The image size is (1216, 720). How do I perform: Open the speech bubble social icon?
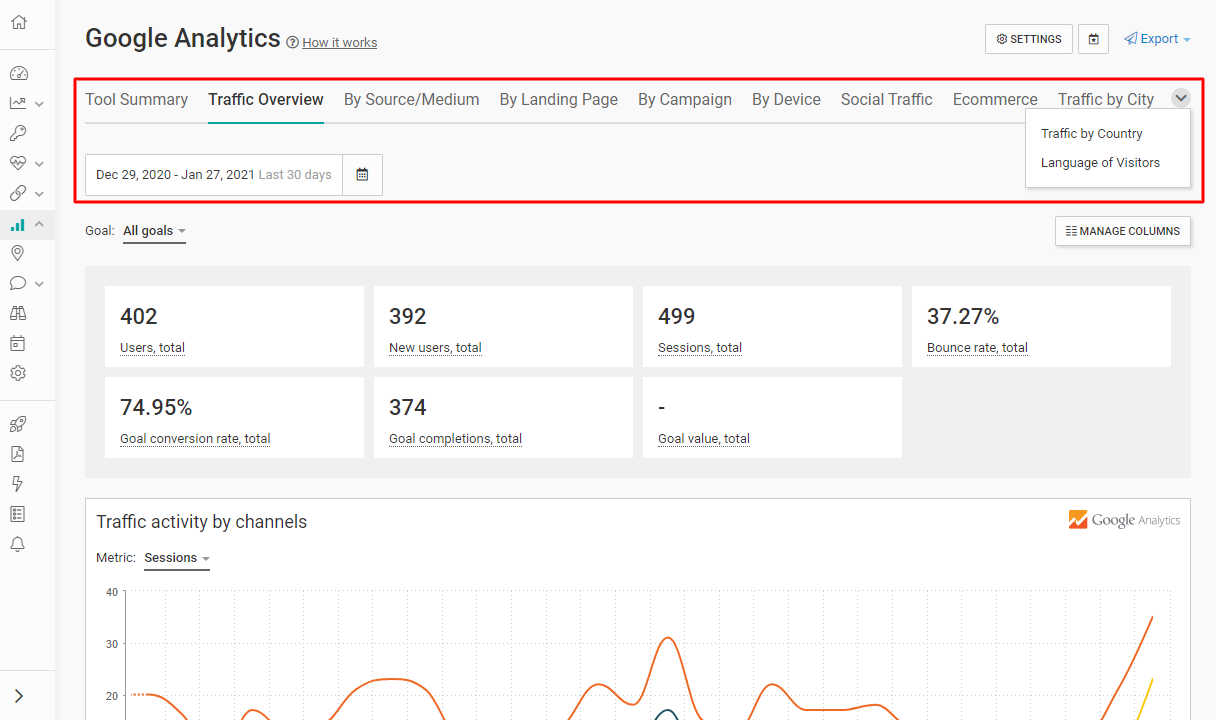[x=18, y=283]
